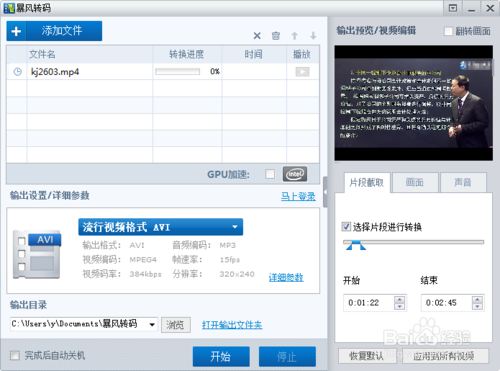The width and height of the screenshot is (500, 371).
Task: Enable the GPU加速 checkbox
Action: (x=270, y=174)
